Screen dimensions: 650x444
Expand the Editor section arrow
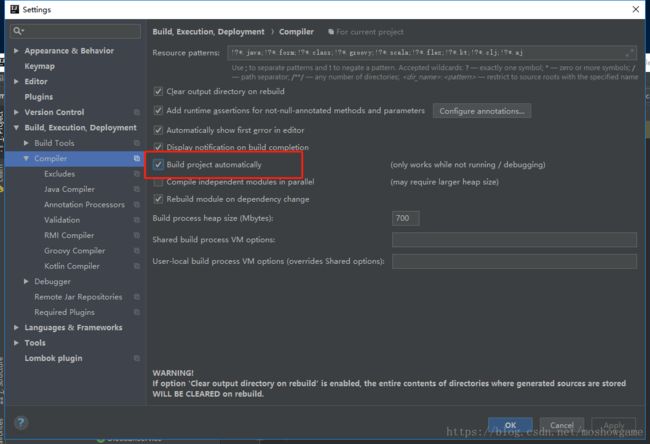click(x=16, y=81)
